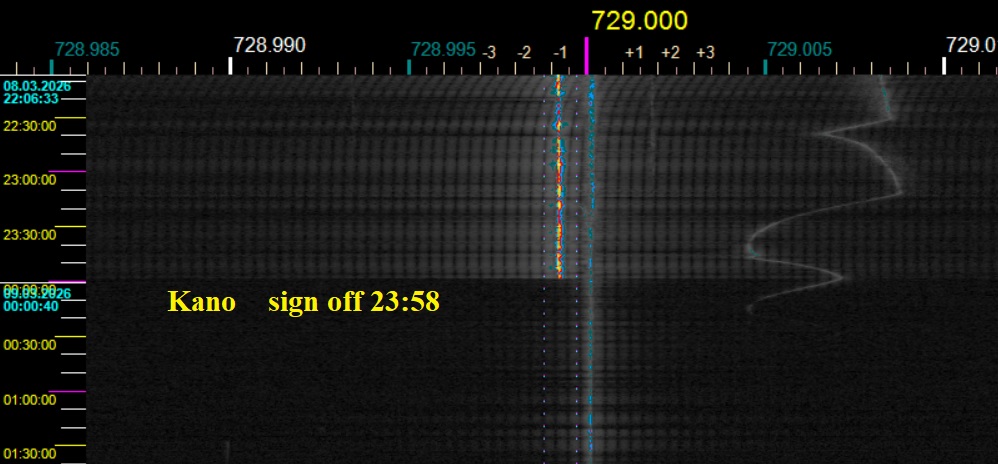Click the yellow 729.000 center frequency label
The height and width of the screenshot is (464, 1000).
626,21
